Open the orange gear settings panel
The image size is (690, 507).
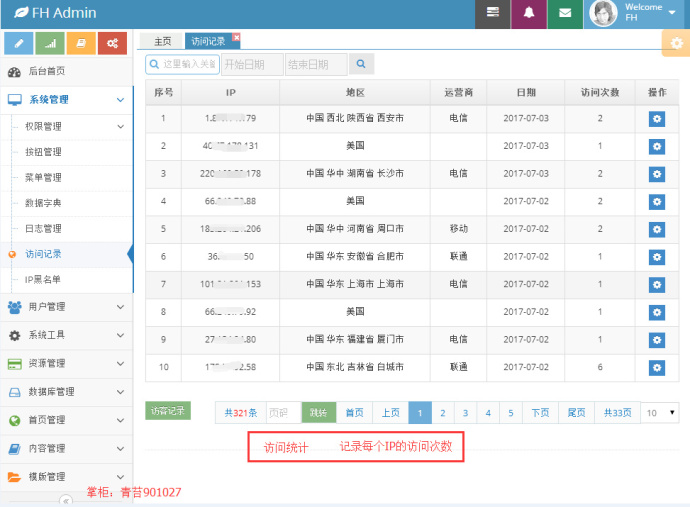pos(676,43)
